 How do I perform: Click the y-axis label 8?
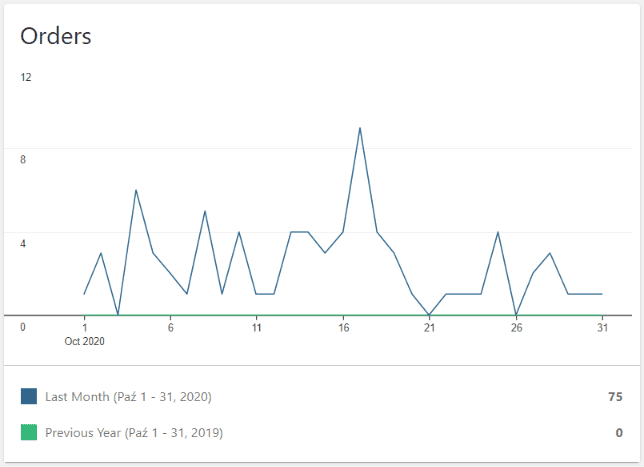point(24,160)
